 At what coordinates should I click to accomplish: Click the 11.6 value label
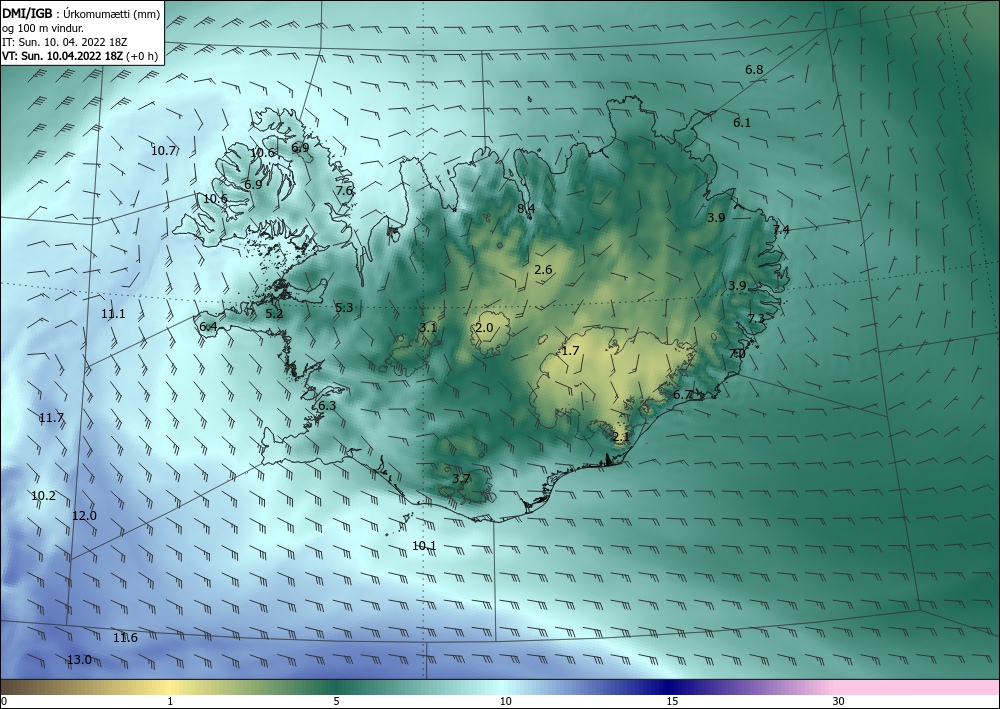pyautogui.click(x=125, y=638)
